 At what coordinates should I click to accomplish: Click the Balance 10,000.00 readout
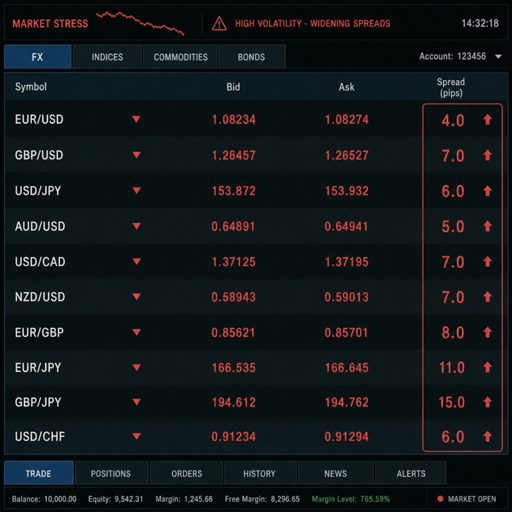pos(44,499)
